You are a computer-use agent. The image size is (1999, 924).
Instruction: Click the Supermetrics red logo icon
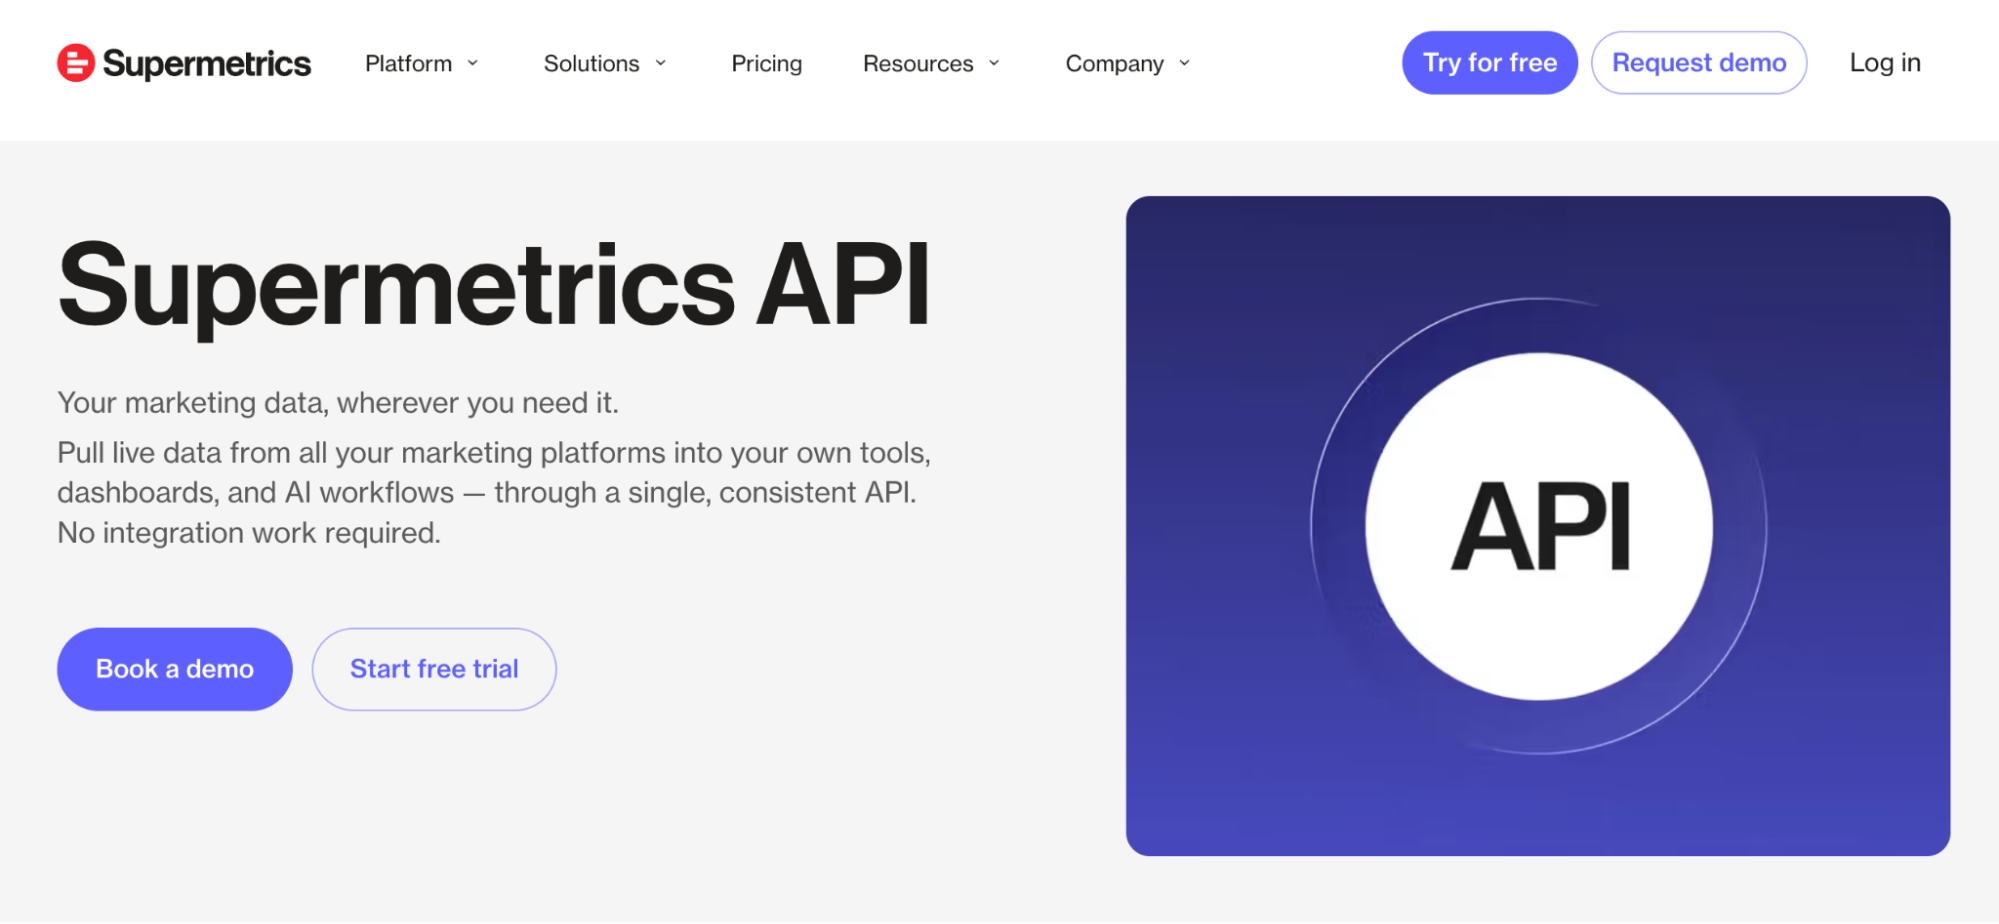click(x=76, y=63)
